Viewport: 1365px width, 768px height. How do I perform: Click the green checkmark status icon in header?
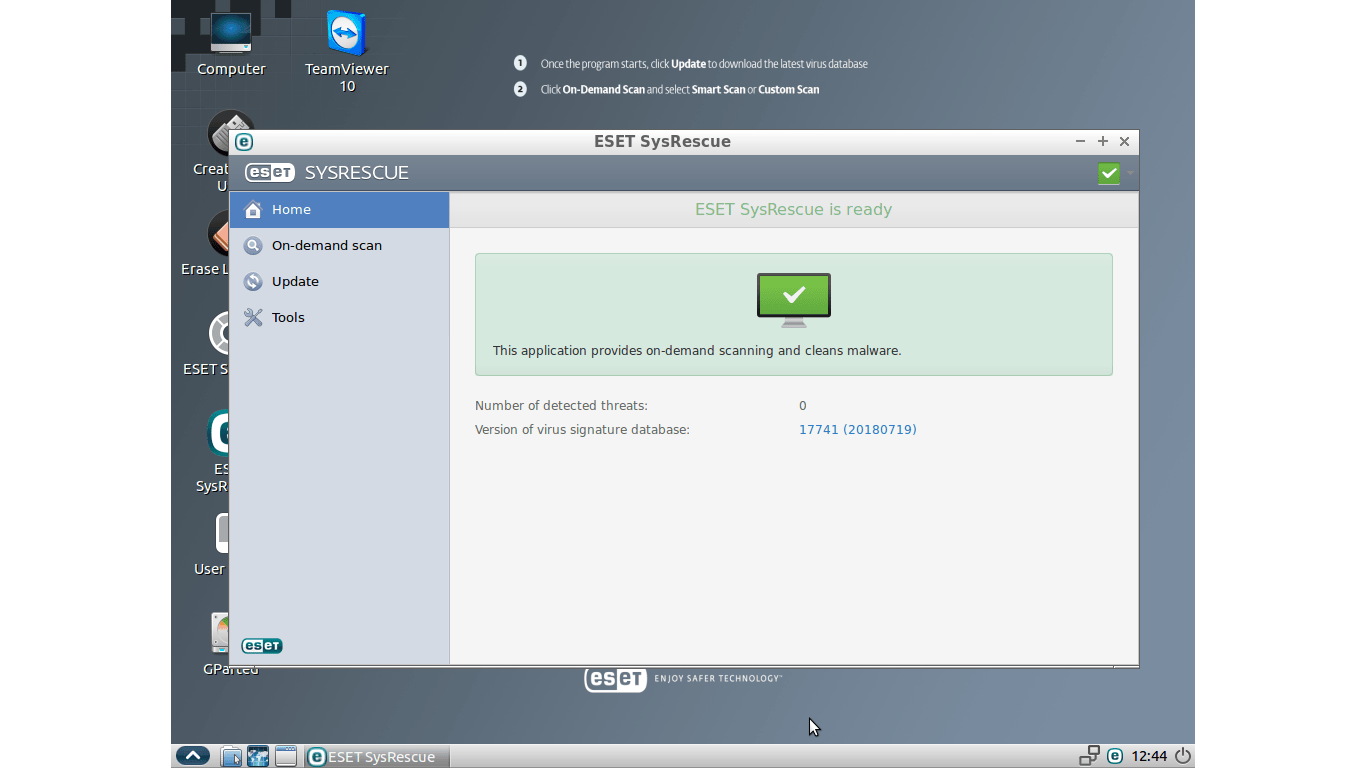(1108, 173)
